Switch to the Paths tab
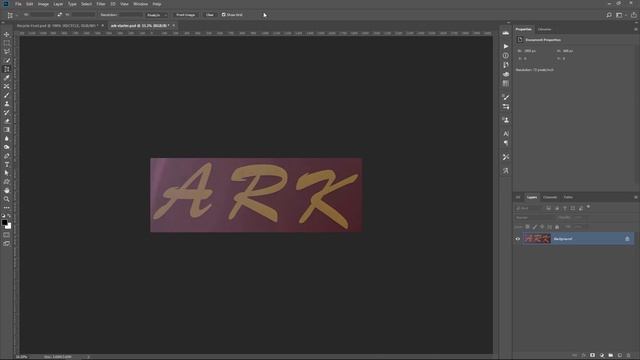Screen dimensions: 640x360 point(568,197)
